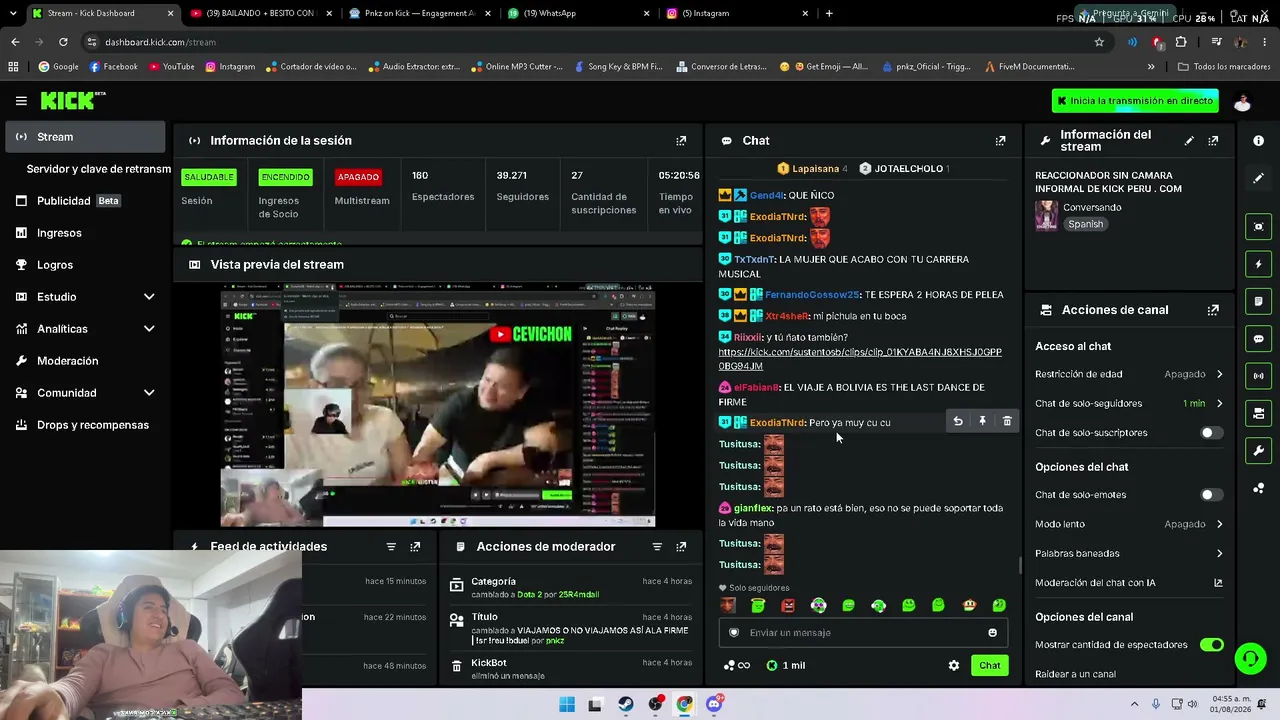Open the kick.com clip link from Riixxii

pos(860,359)
